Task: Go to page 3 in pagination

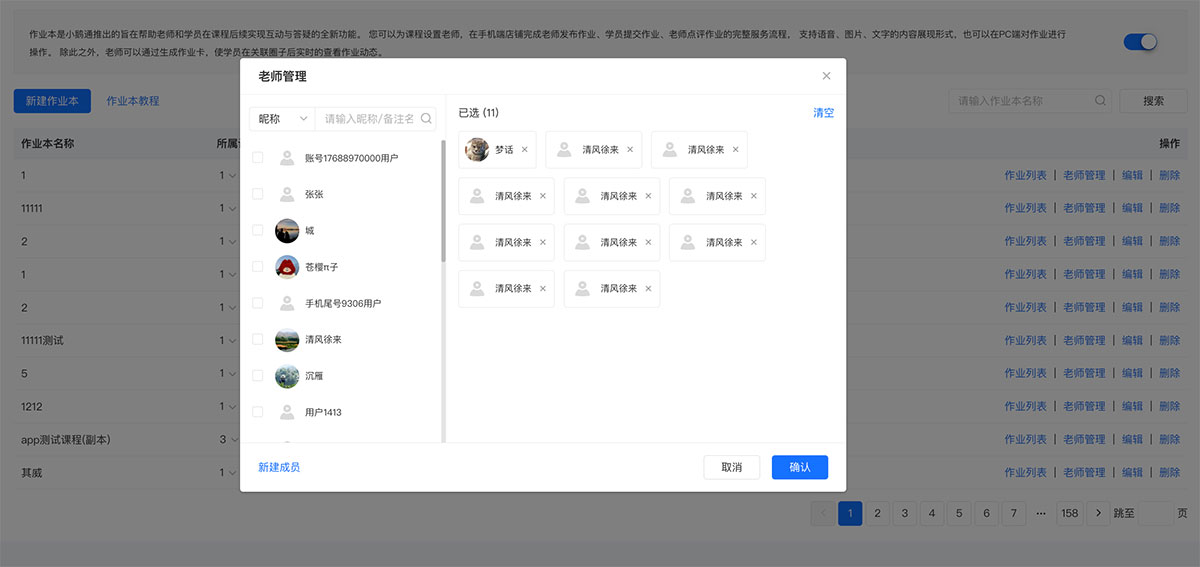Action: pos(904,513)
